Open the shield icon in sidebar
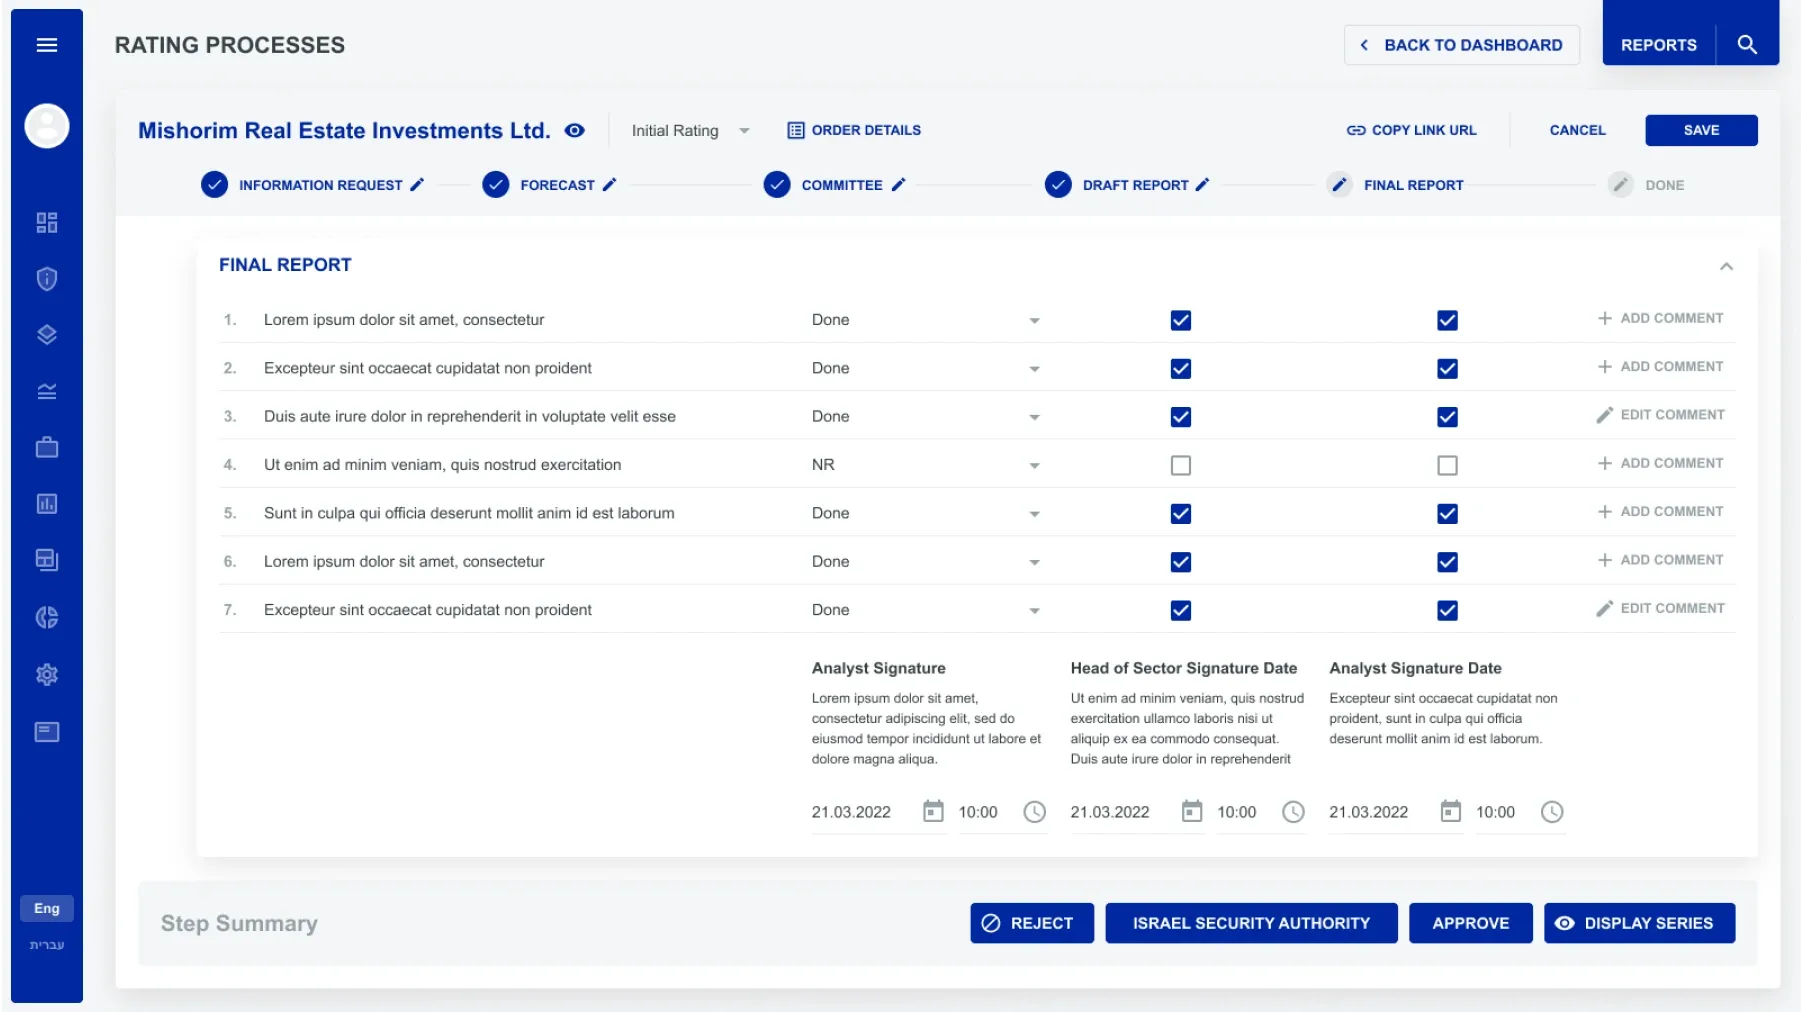Image resolution: width=1801 pixels, height=1012 pixels. pos(46,278)
